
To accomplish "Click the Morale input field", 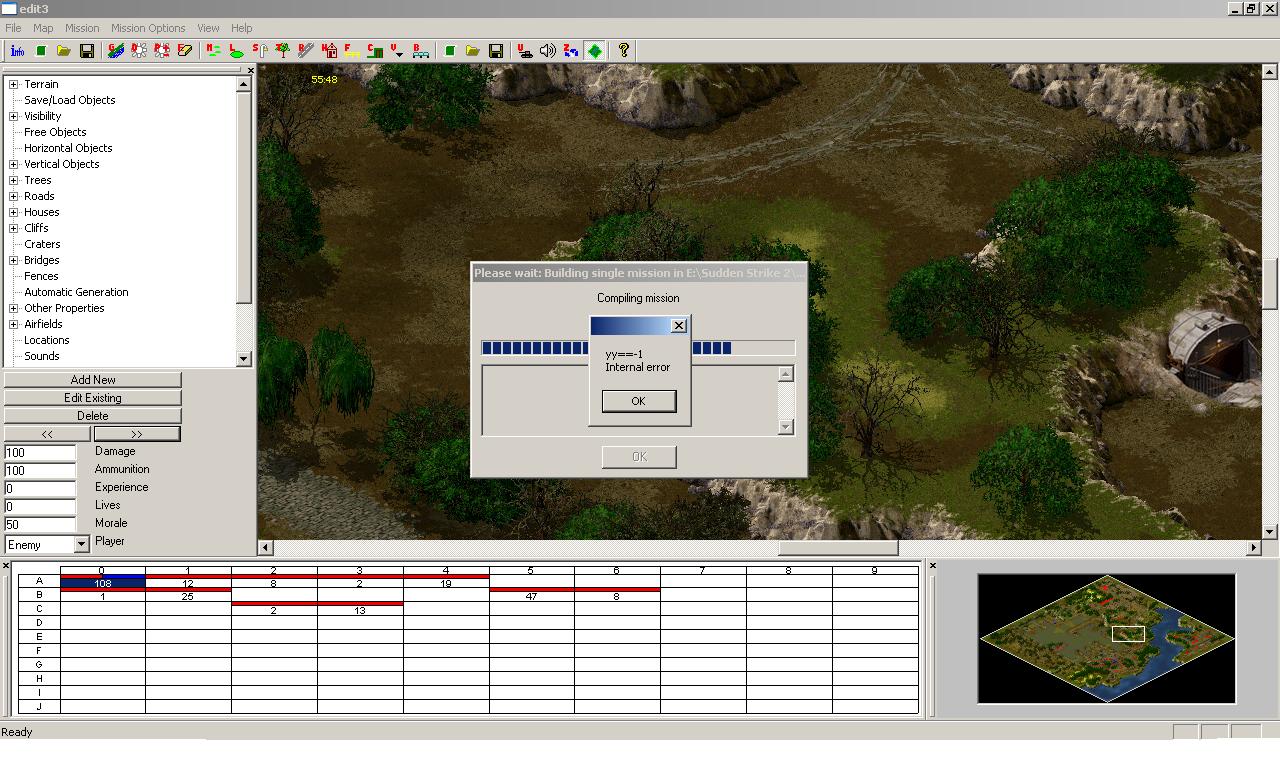I will coord(40,524).
